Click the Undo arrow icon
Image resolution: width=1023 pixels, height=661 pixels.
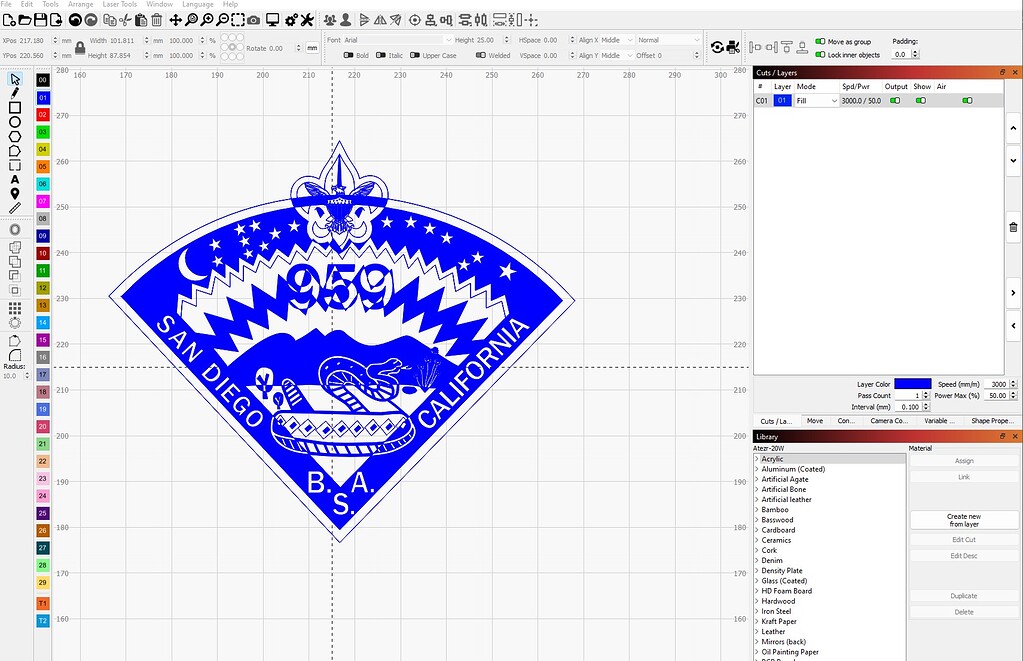click(75, 20)
